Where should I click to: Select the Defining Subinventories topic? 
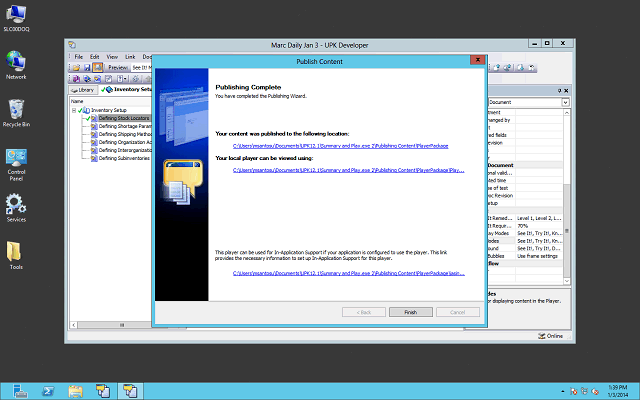tap(124, 158)
